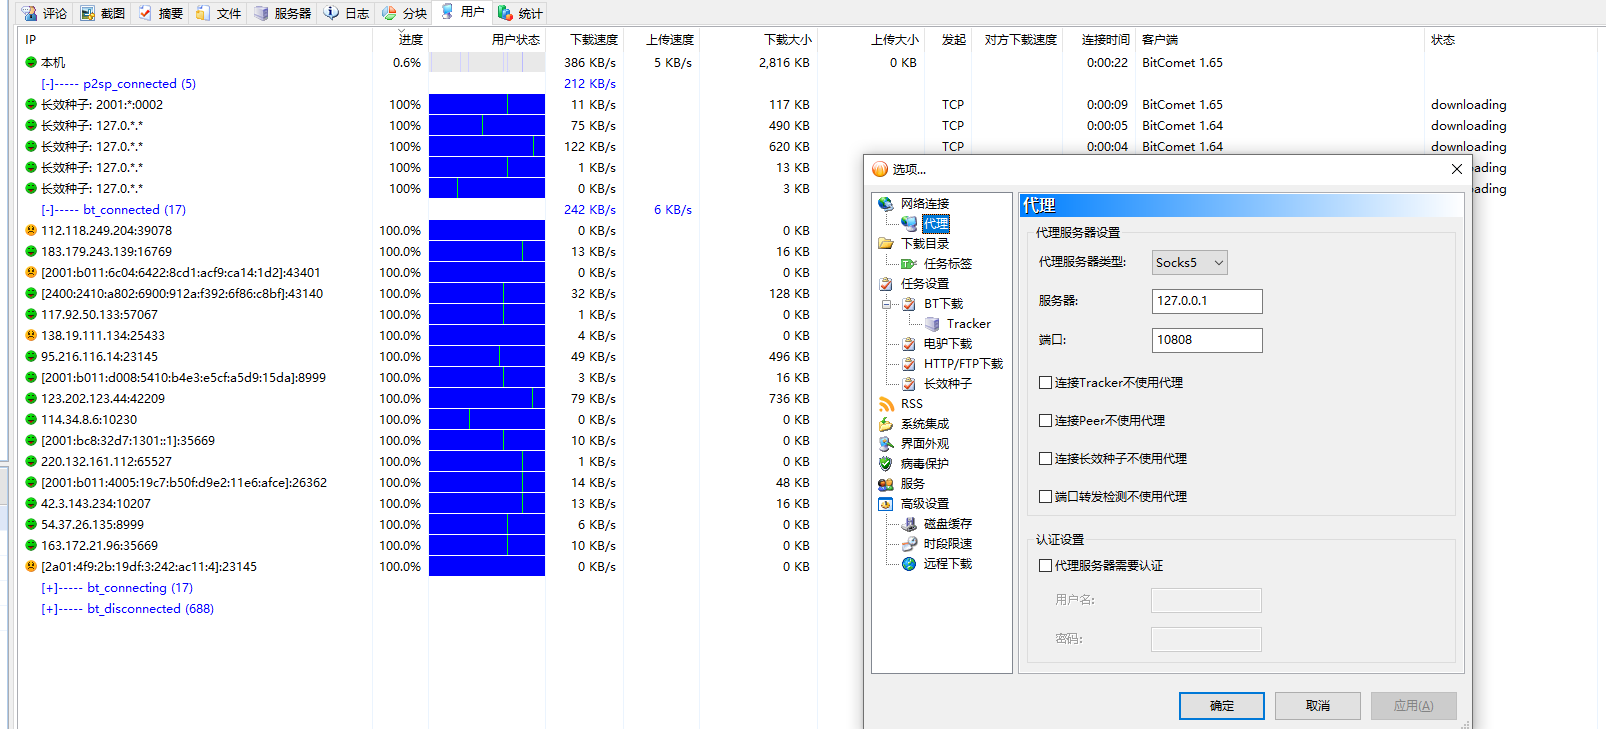Click the 电驴下载 icon
The width and height of the screenshot is (1606, 729).
909,344
